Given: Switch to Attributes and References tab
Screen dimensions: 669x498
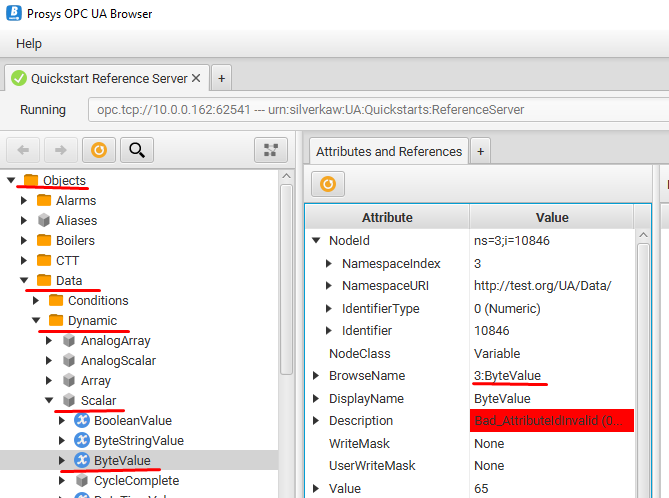Looking at the screenshot, I should coord(388,152).
